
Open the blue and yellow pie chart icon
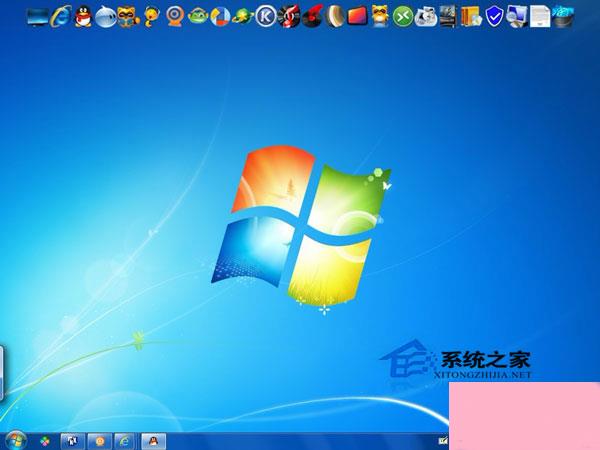[x=220, y=17]
